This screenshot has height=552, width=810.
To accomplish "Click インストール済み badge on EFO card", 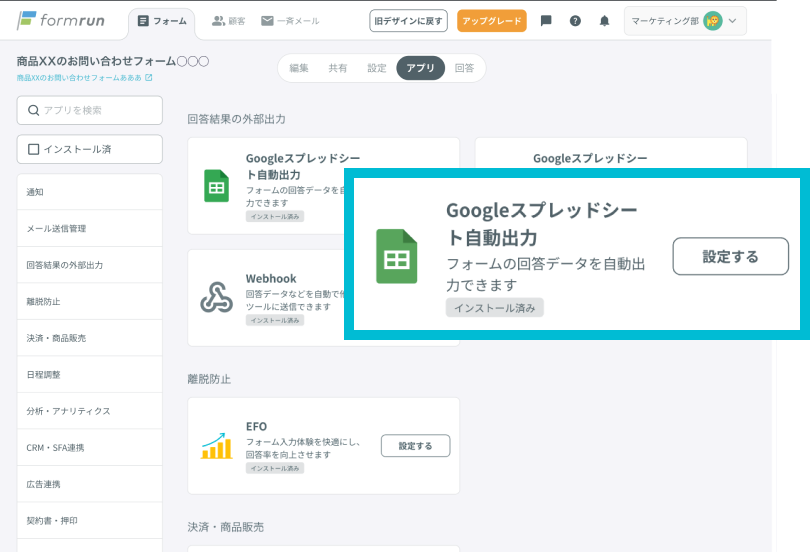I will (x=275, y=468).
